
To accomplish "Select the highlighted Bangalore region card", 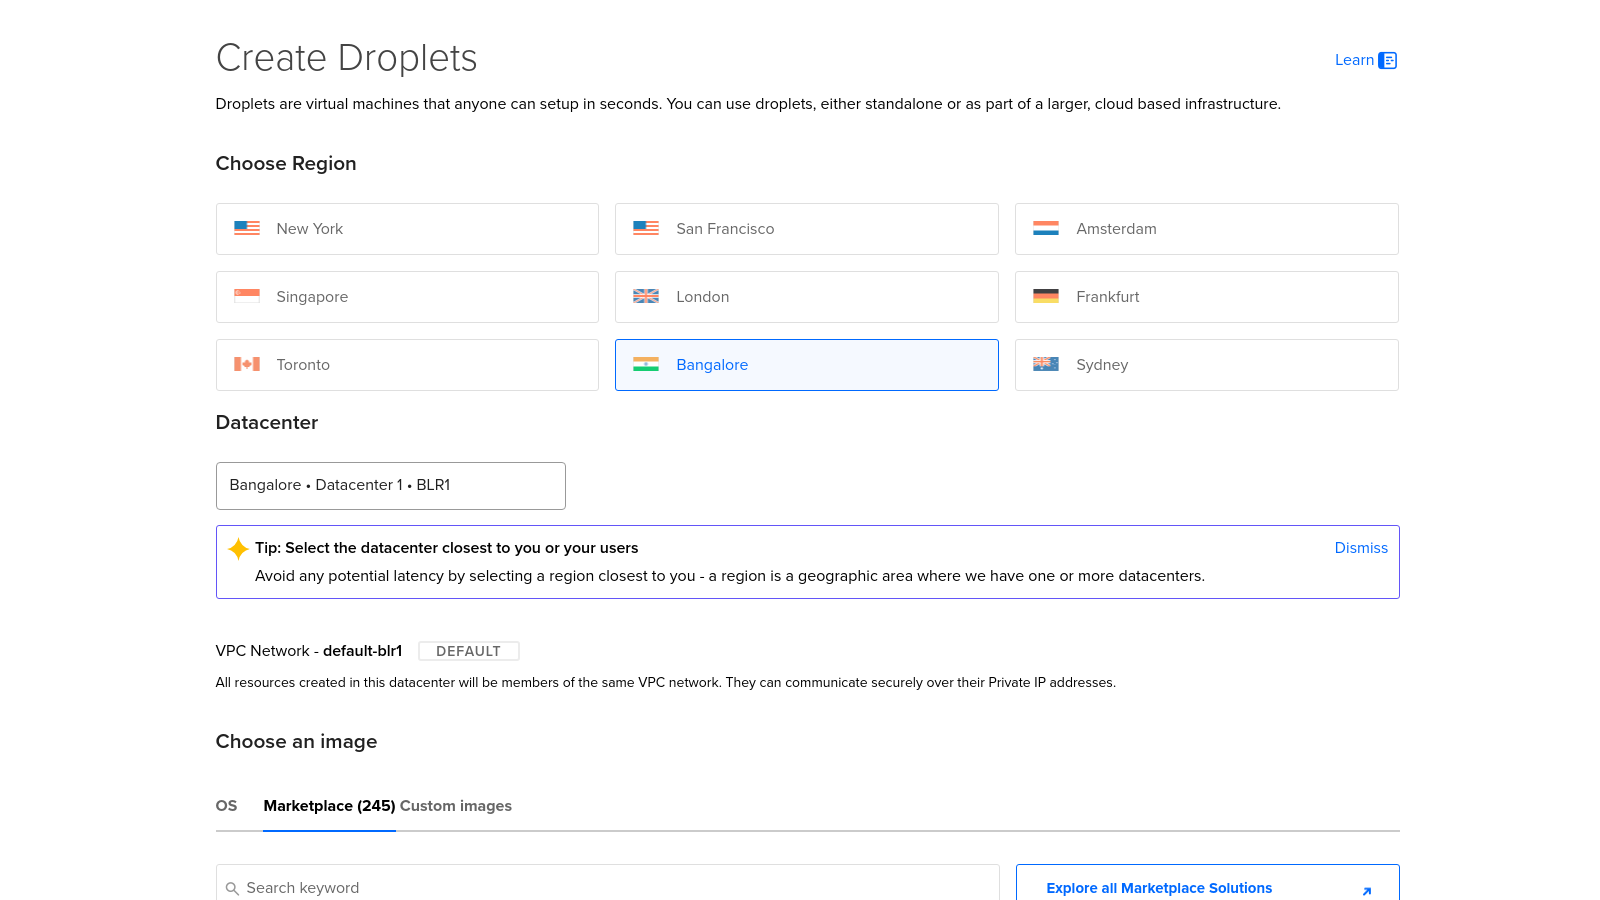I will 807,365.
